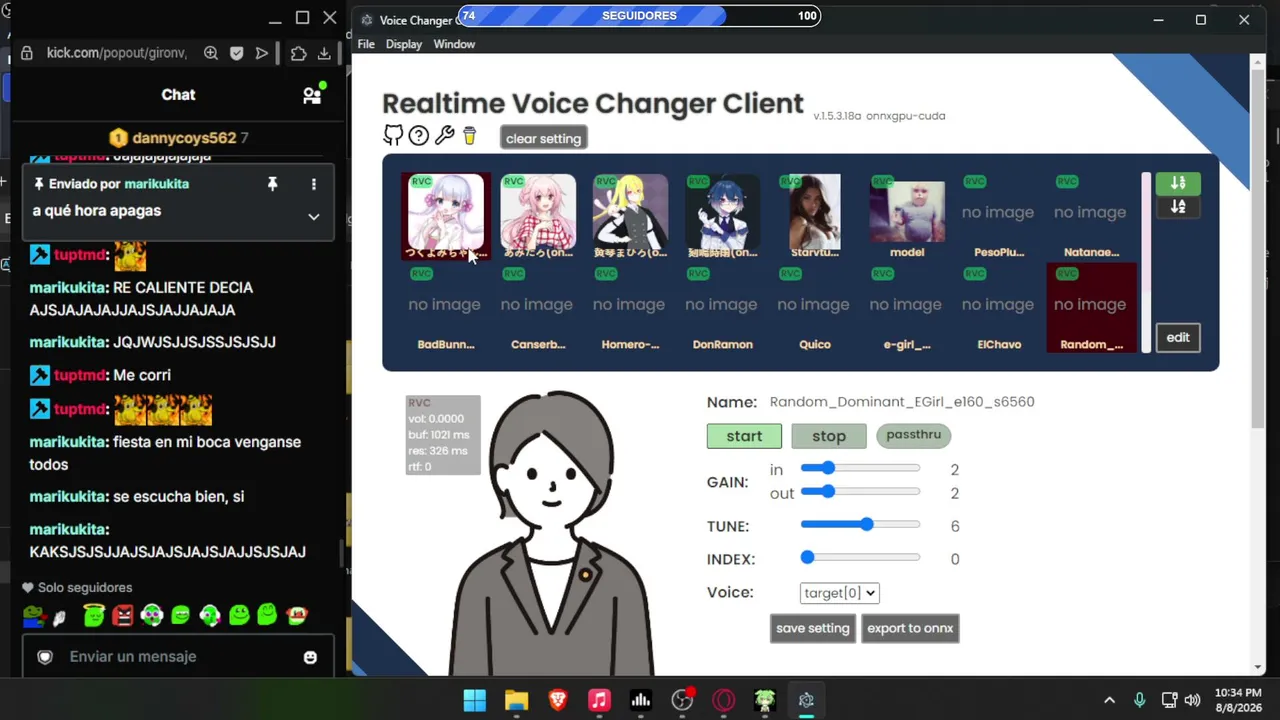Open File Explorer from taskbar
Screen dimensions: 1280x720
click(x=516, y=700)
